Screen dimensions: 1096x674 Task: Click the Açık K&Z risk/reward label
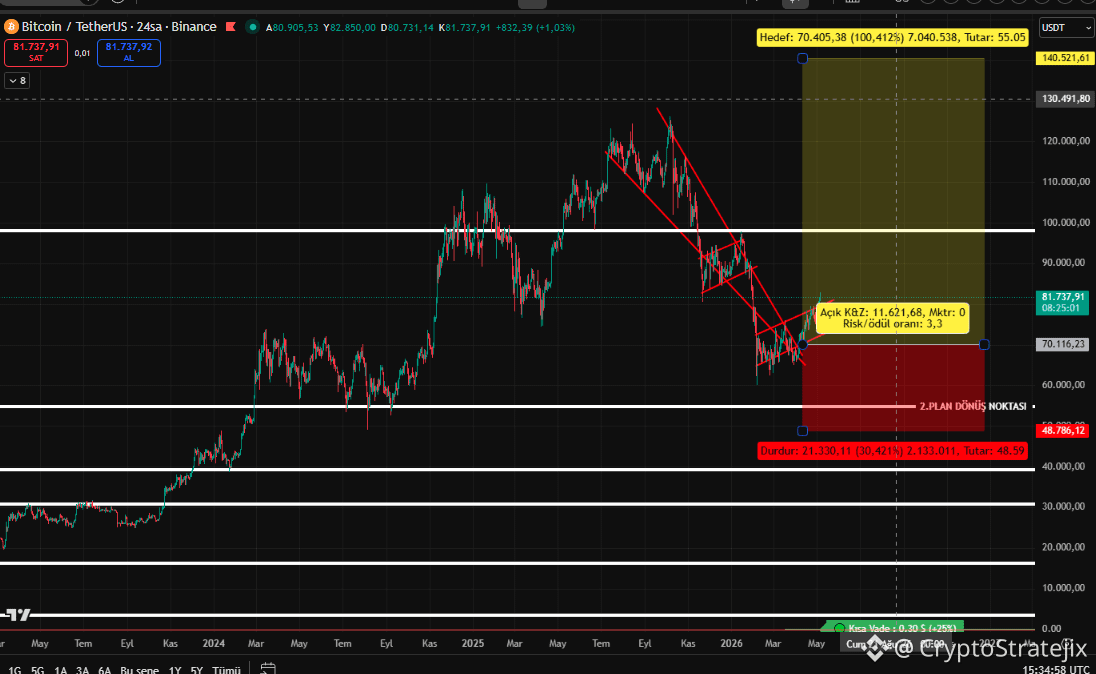tap(893, 318)
